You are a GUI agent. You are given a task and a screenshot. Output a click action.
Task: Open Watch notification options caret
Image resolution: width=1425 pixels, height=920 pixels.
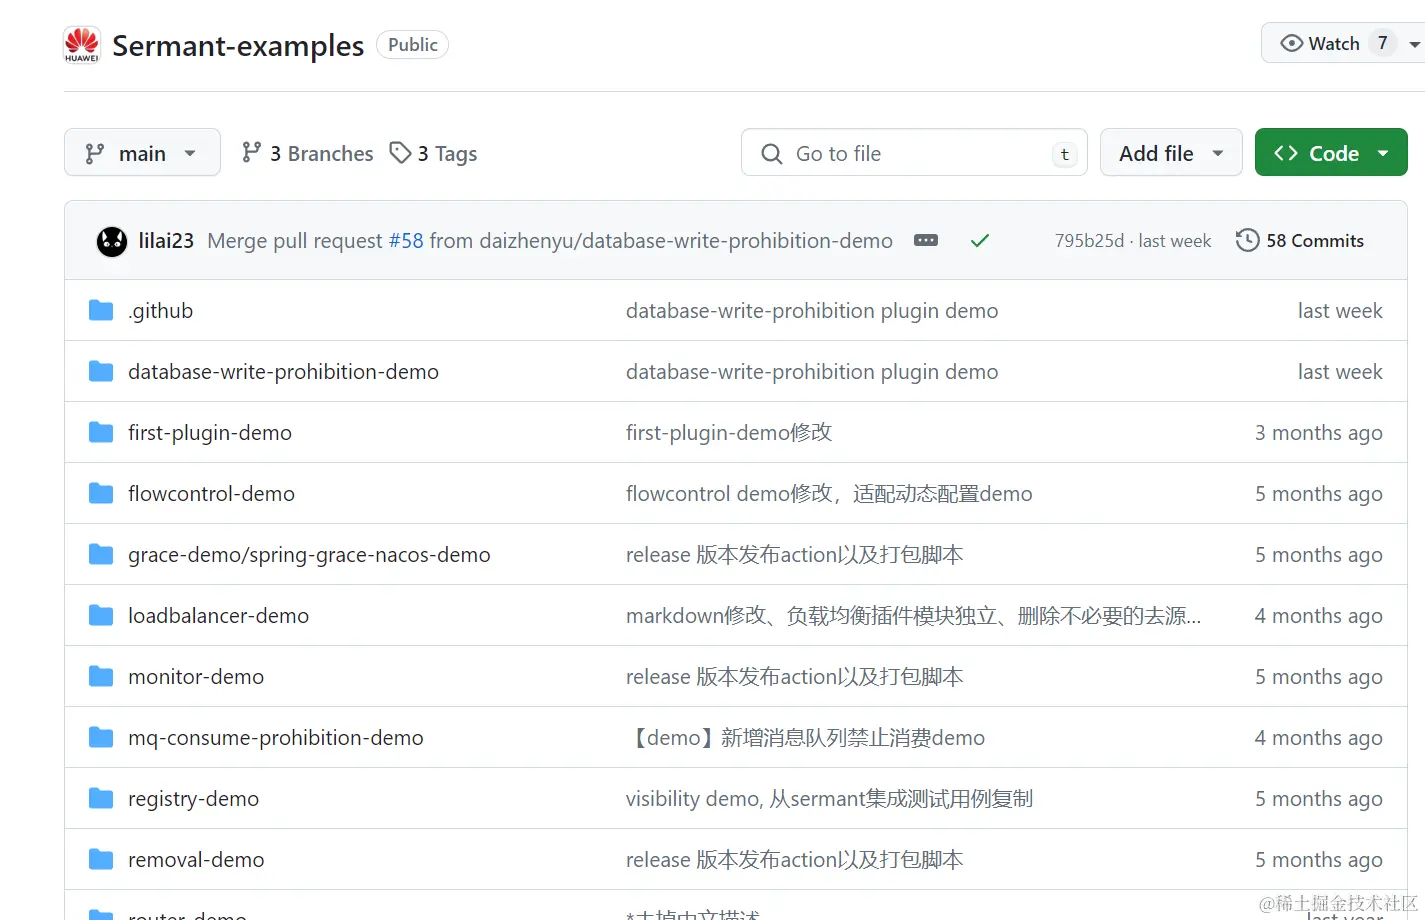coord(1414,44)
